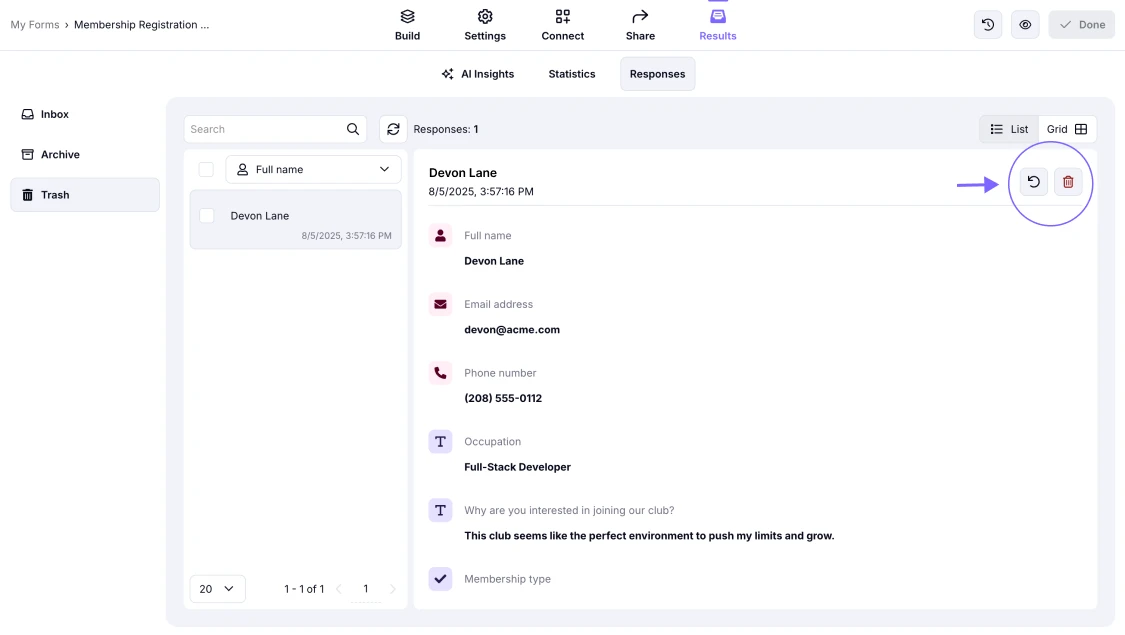This screenshot has width=1125, height=635.
Task: Open the Build section
Action: [407, 25]
